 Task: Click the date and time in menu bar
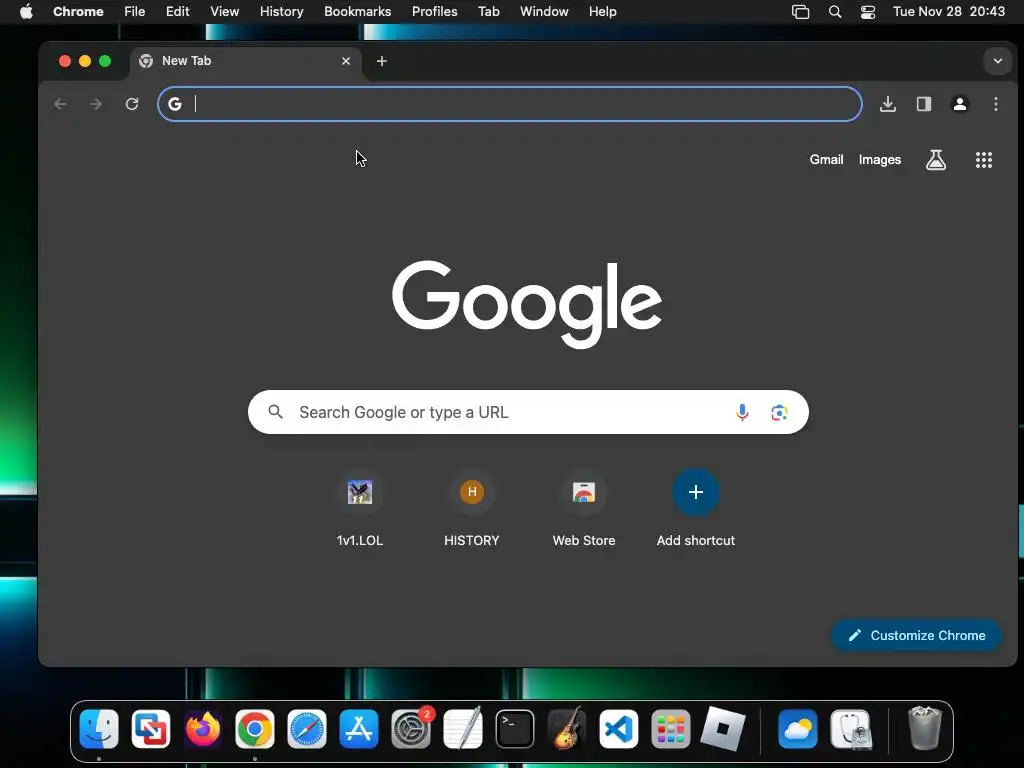pyautogui.click(x=948, y=11)
